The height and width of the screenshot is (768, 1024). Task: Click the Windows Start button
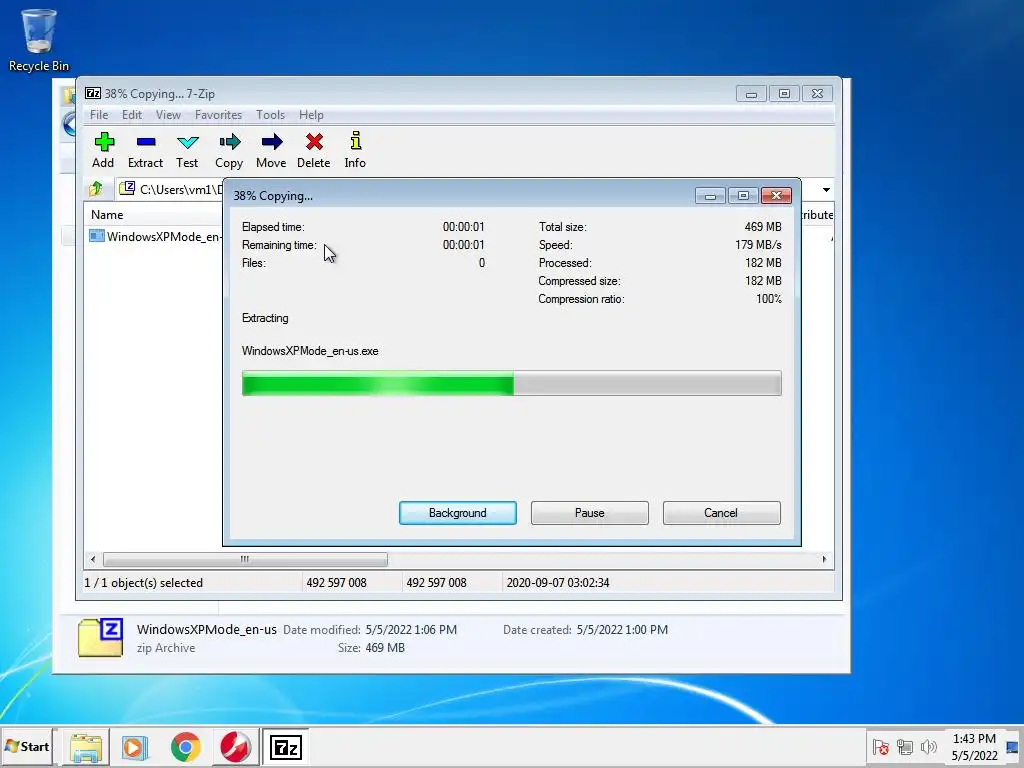(27, 746)
